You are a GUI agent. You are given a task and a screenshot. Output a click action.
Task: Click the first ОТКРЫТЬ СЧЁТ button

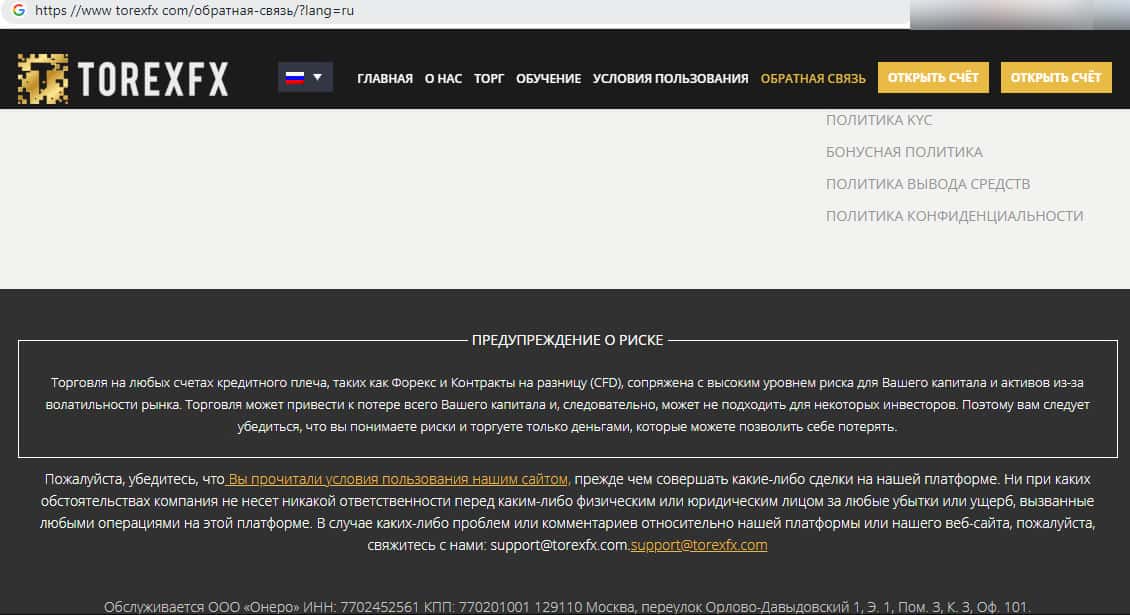coord(933,77)
